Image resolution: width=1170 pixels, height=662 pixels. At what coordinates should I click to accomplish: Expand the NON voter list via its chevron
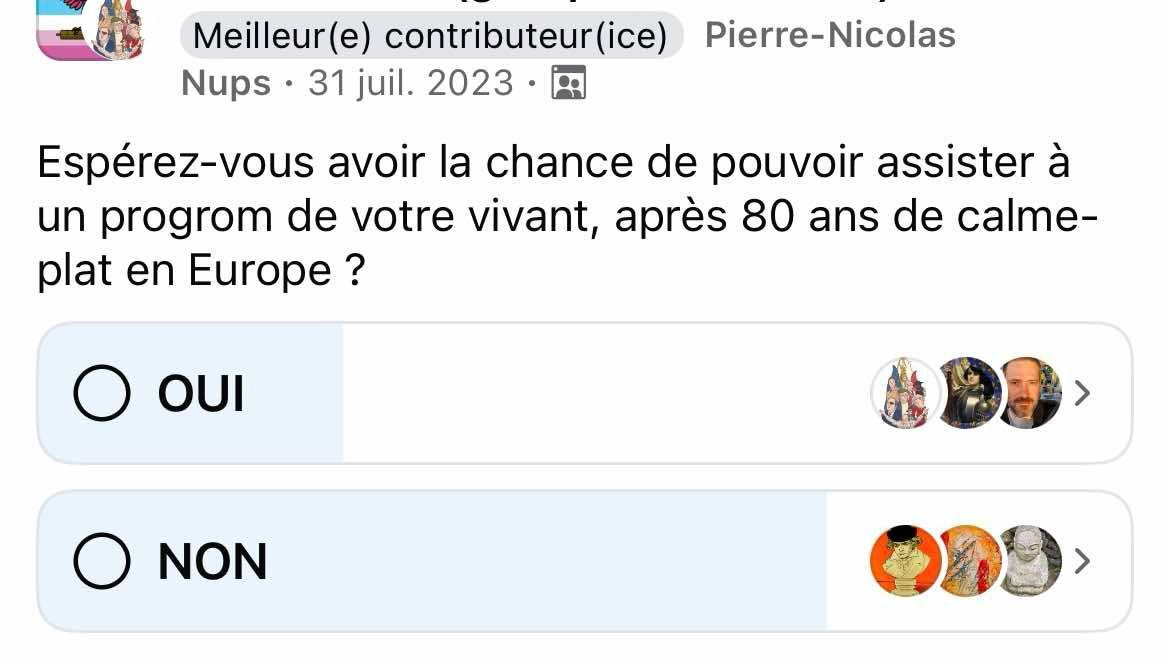(x=1083, y=561)
